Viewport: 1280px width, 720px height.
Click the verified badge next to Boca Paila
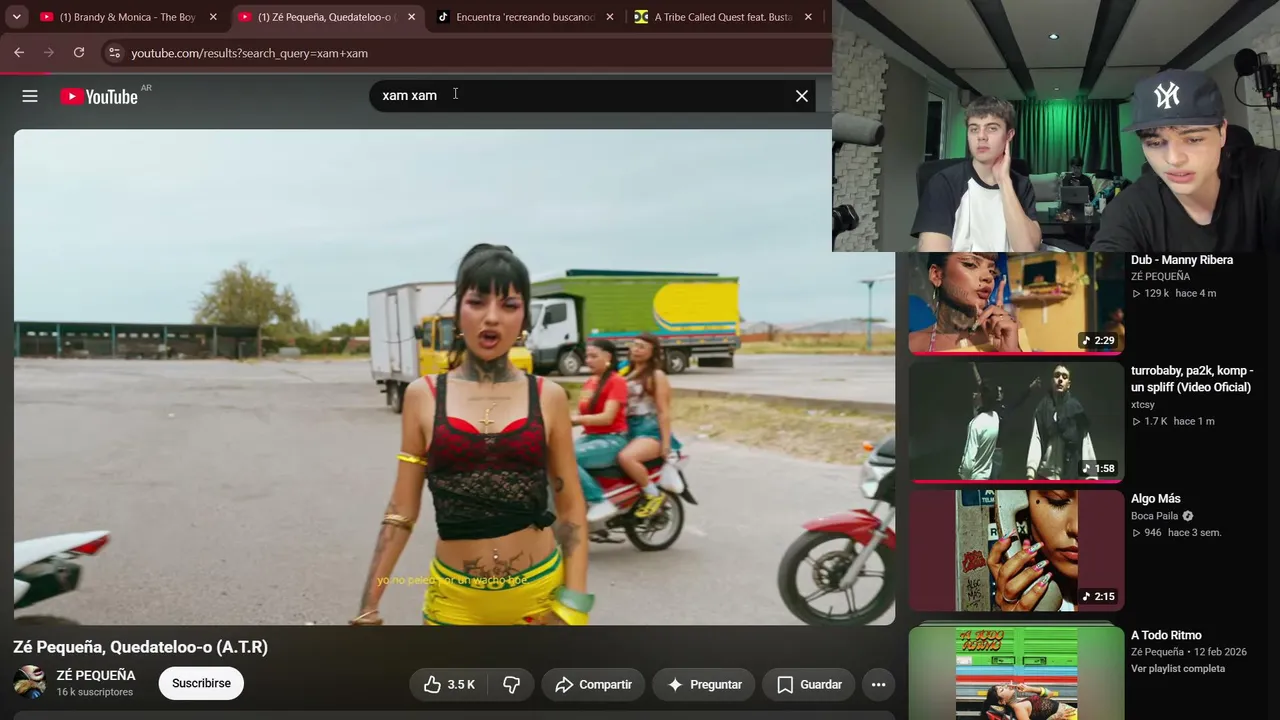[1188, 516]
